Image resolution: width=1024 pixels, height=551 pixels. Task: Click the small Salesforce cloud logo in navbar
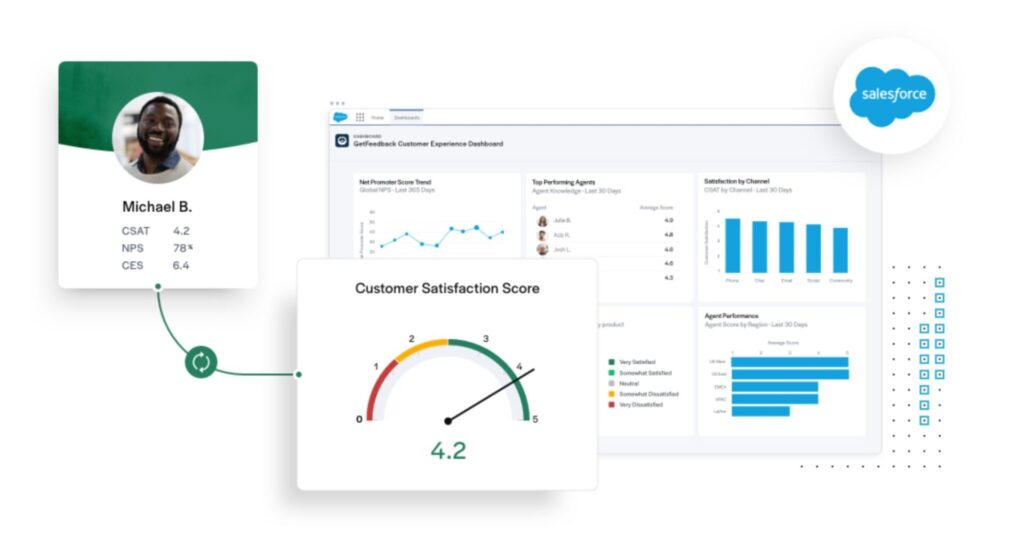click(x=341, y=117)
